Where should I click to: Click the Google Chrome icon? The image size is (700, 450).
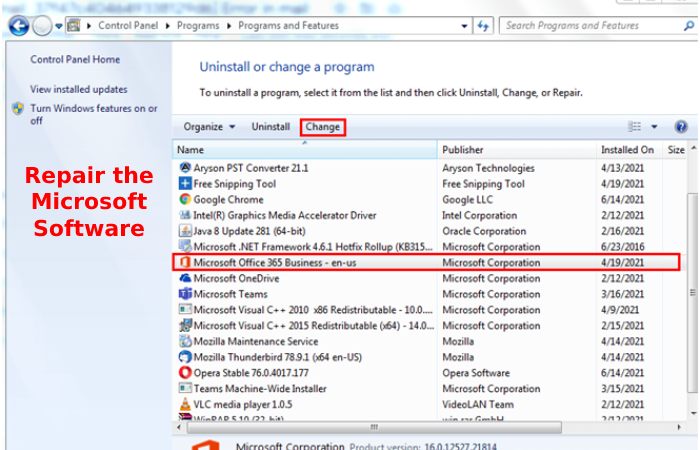(x=185, y=199)
